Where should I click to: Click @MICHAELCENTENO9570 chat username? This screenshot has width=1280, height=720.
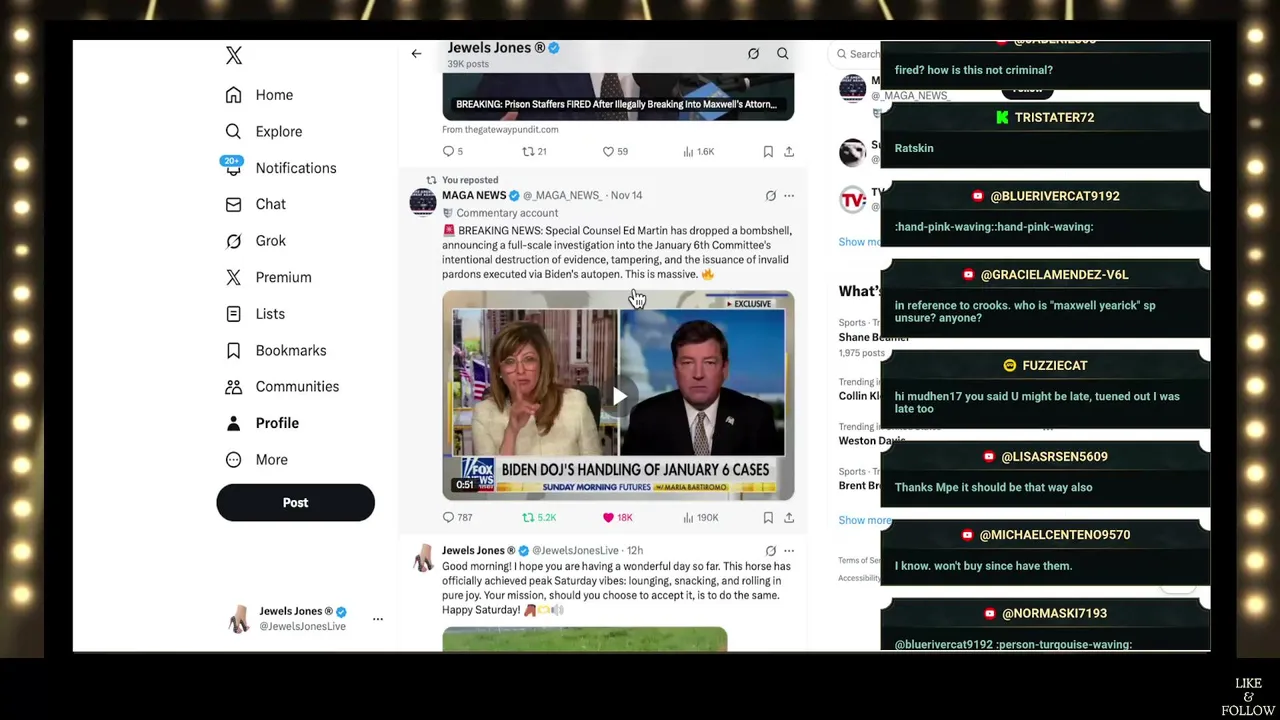[1054, 535]
